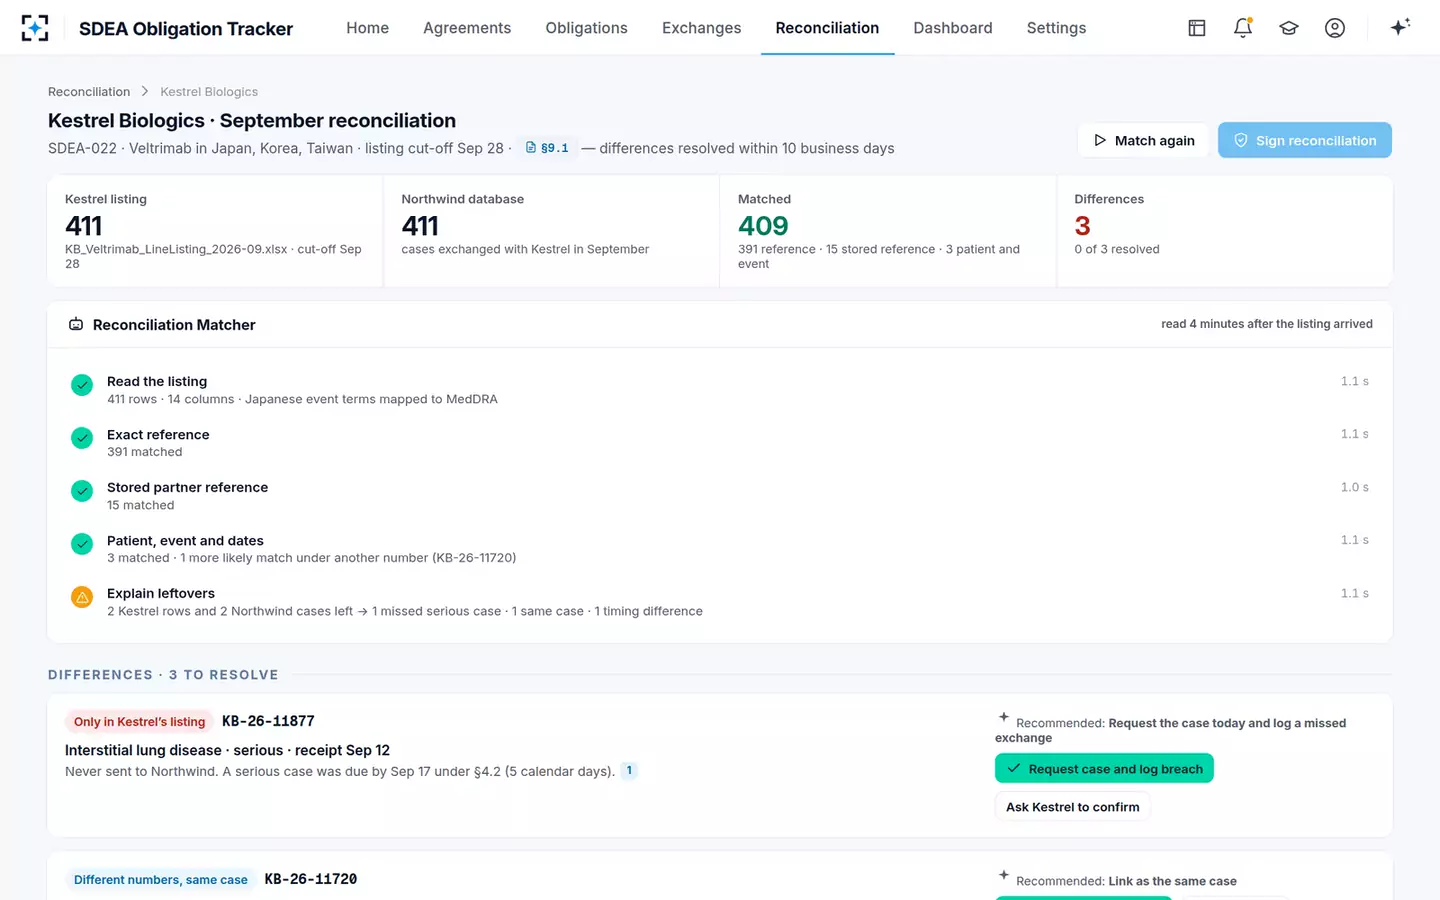The image size is (1440, 900).
Task: Click the SDEA Obligation Tracker logo icon
Action: pyautogui.click(x=35, y=28)
